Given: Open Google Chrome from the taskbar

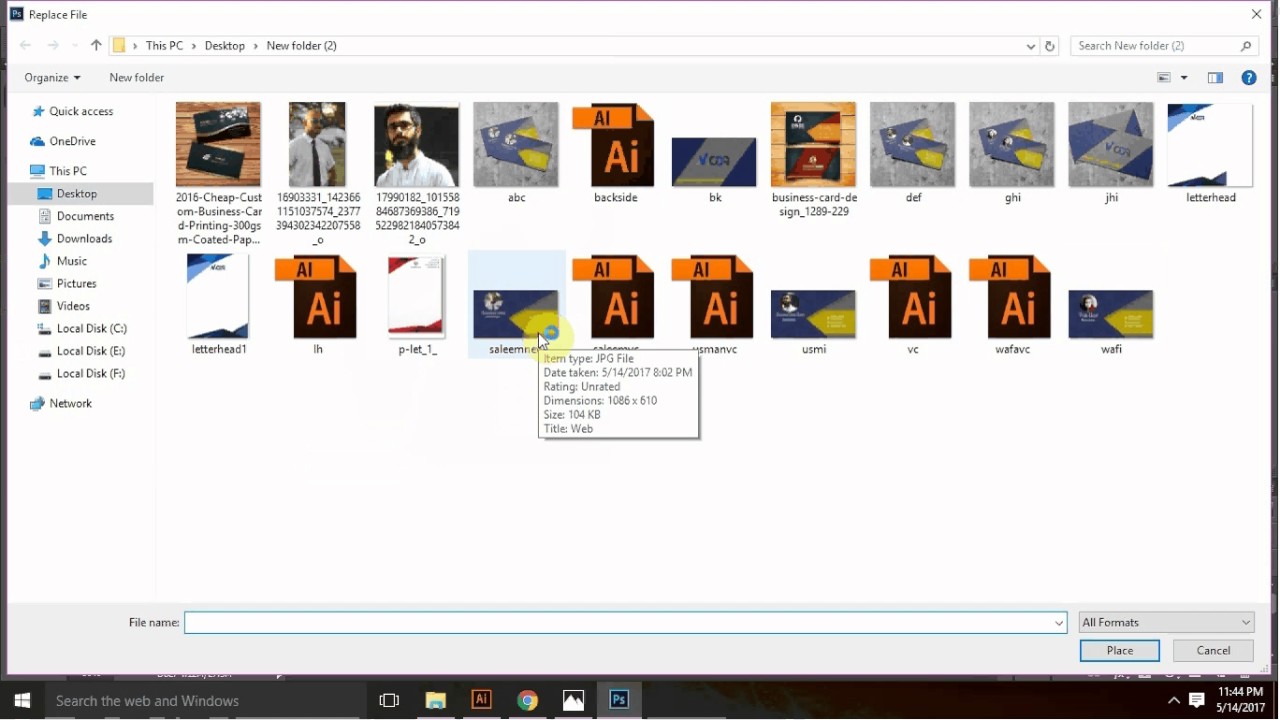Looking at the screenshot, I should pyautogui.click(x=527, y=701).
